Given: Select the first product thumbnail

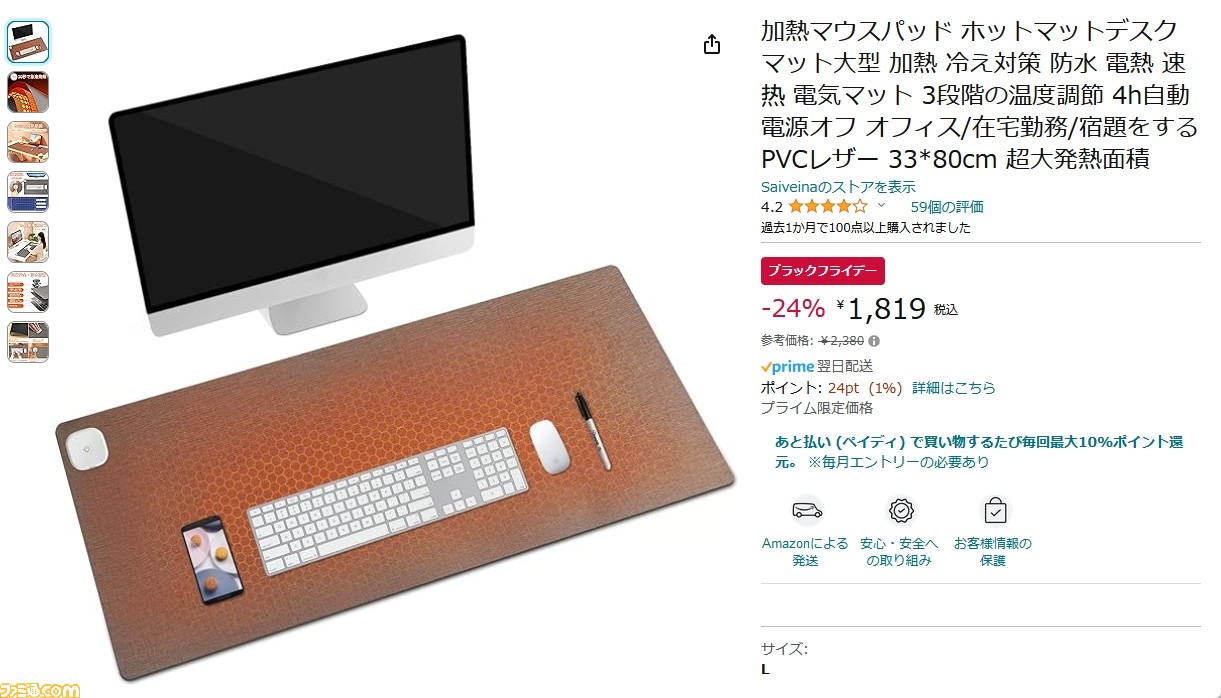Looking at the screenshot, I should point(28,41).
